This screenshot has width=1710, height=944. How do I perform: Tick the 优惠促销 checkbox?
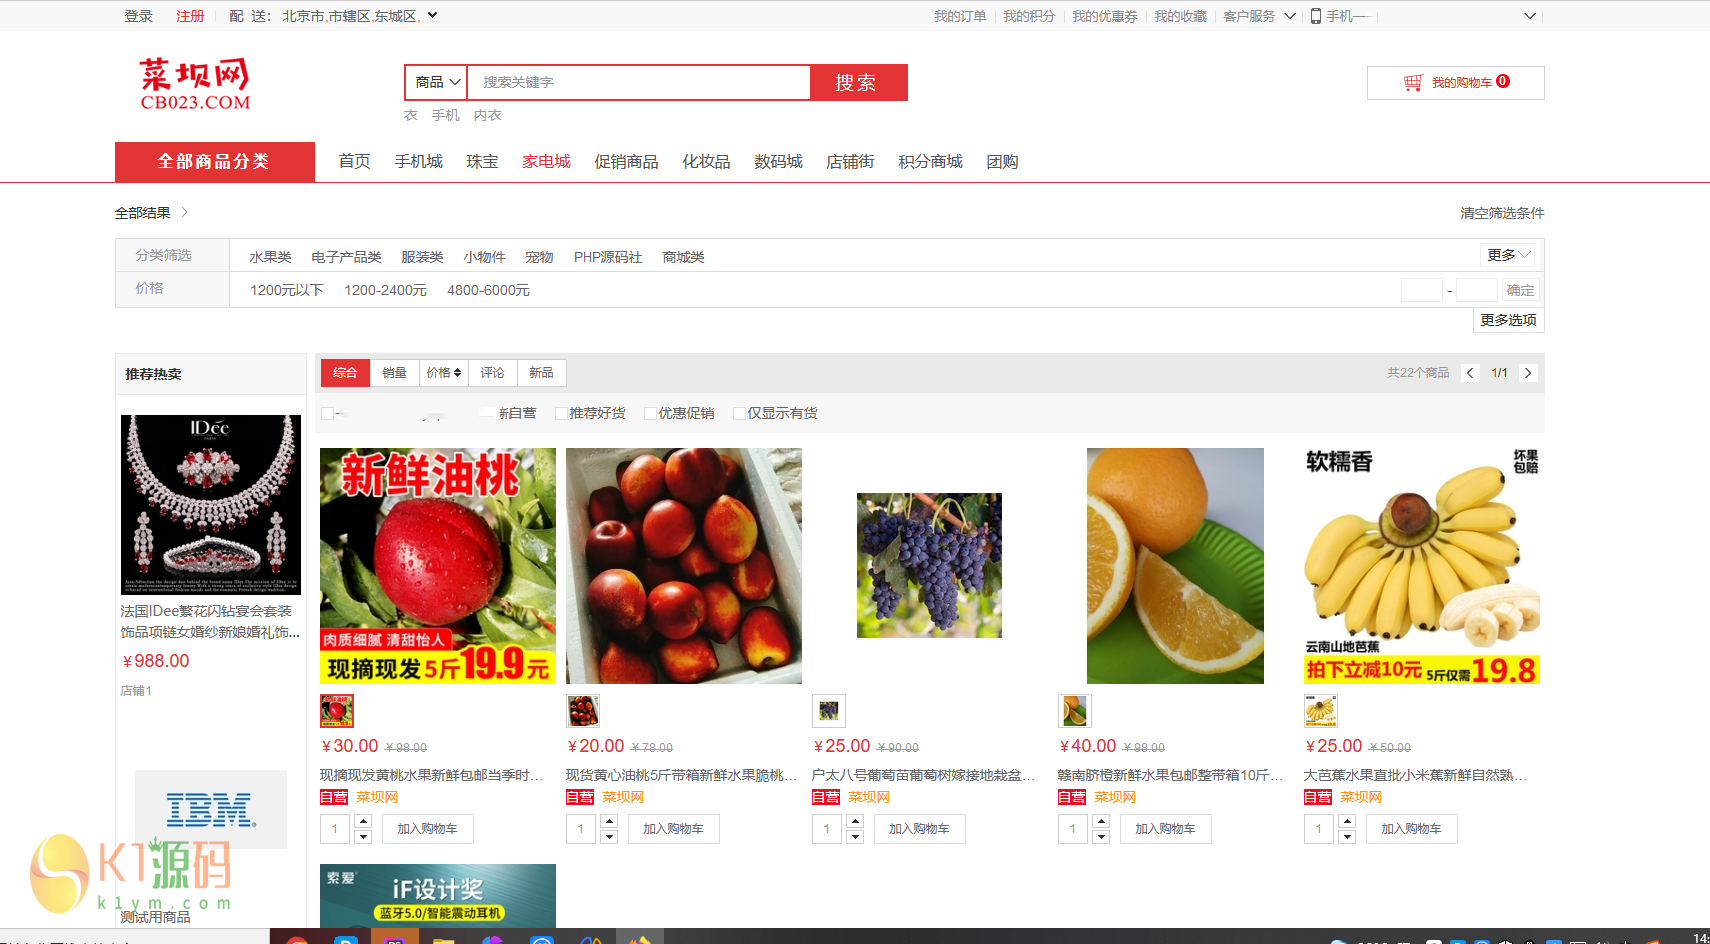pos(650,413)
